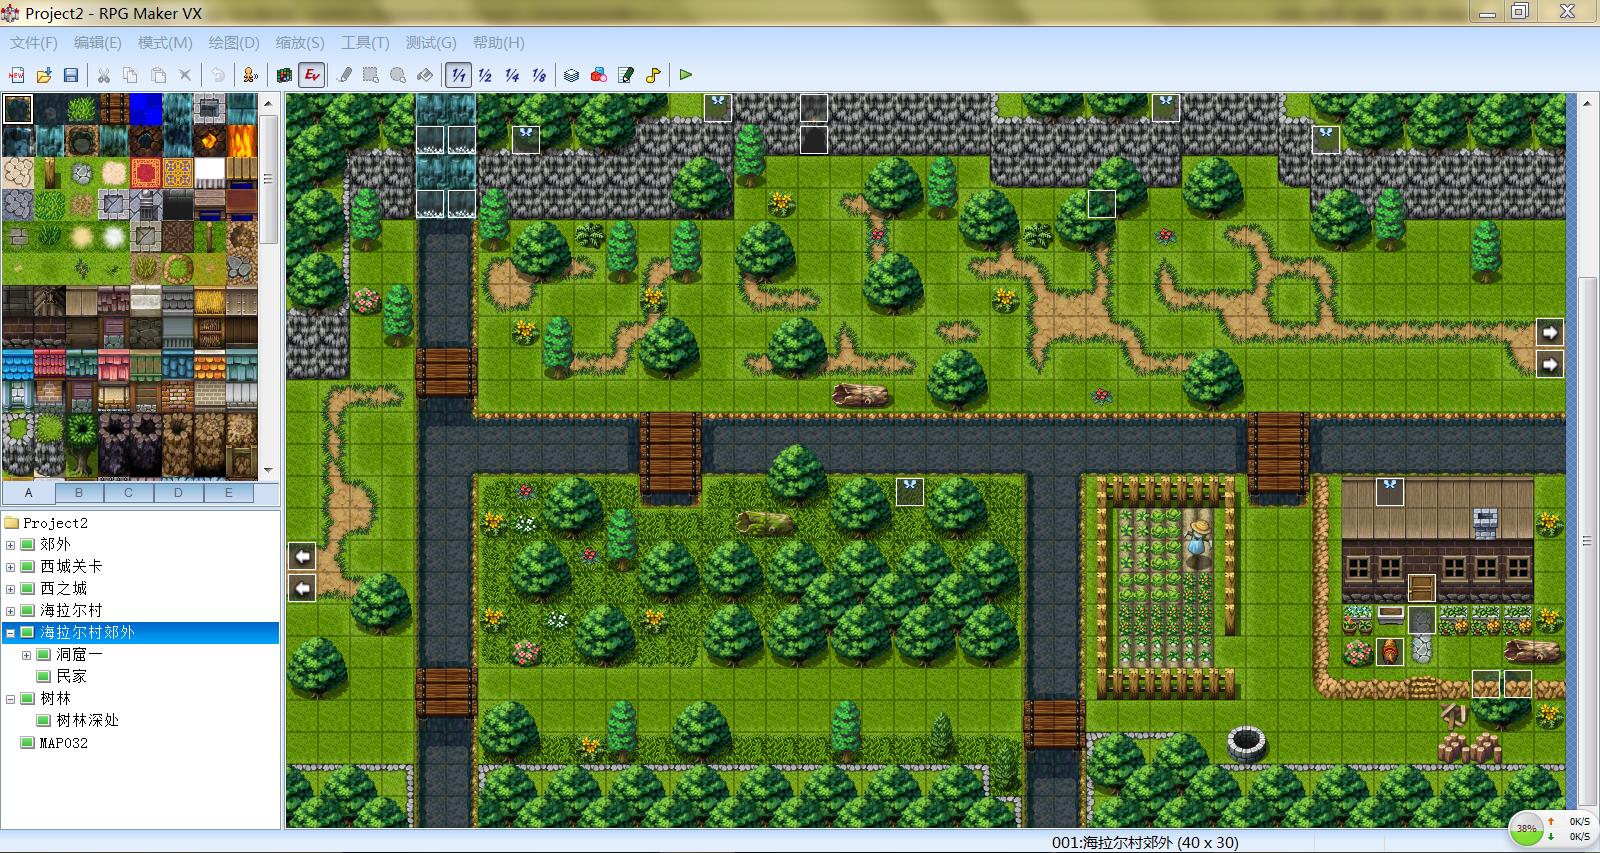Open the 编辑(E) menu
This screenshot has height=853, width=1600.
click(x=98, y=43)
